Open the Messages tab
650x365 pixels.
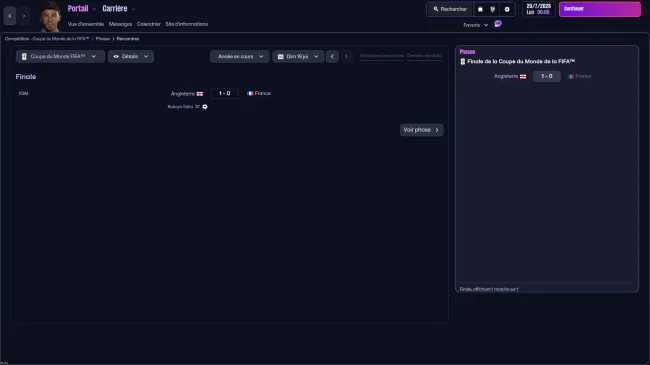pos(120,24)
